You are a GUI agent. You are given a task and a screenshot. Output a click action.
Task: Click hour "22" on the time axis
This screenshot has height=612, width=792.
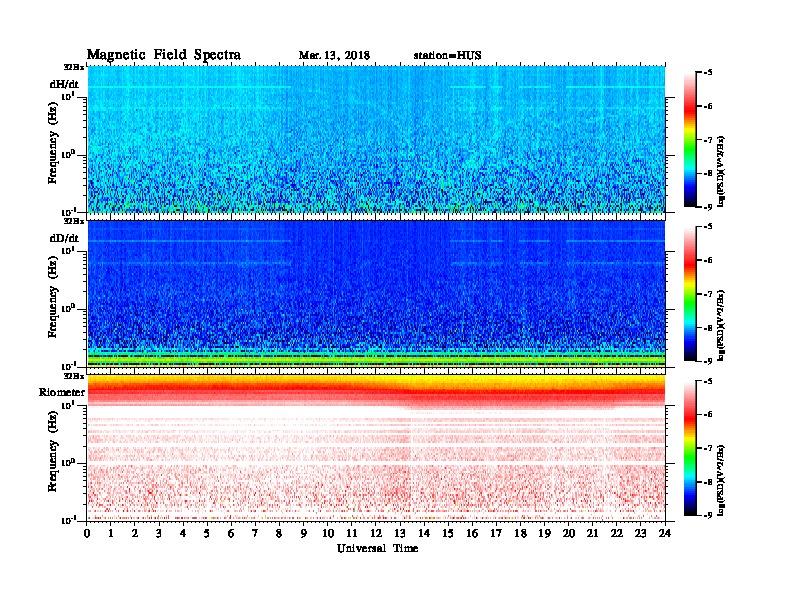pos(617,533)
